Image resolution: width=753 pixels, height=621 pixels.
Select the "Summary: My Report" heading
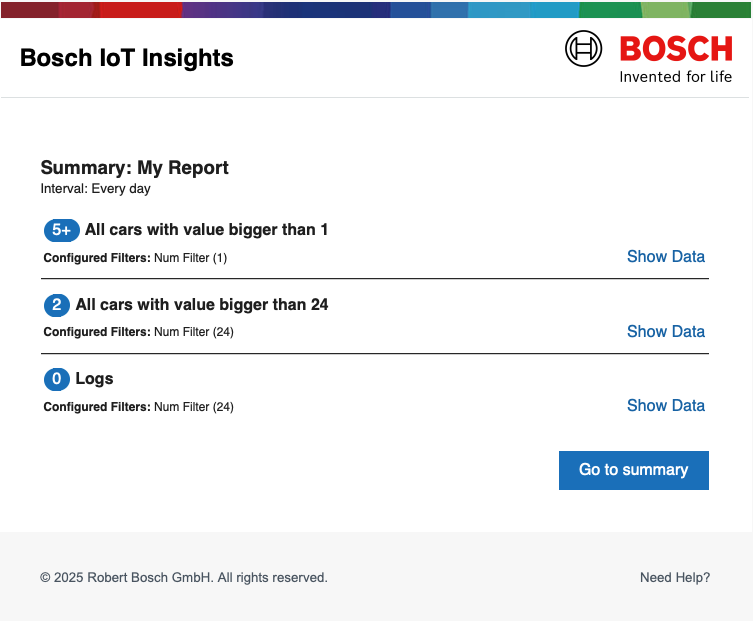(x=134, y=168)
